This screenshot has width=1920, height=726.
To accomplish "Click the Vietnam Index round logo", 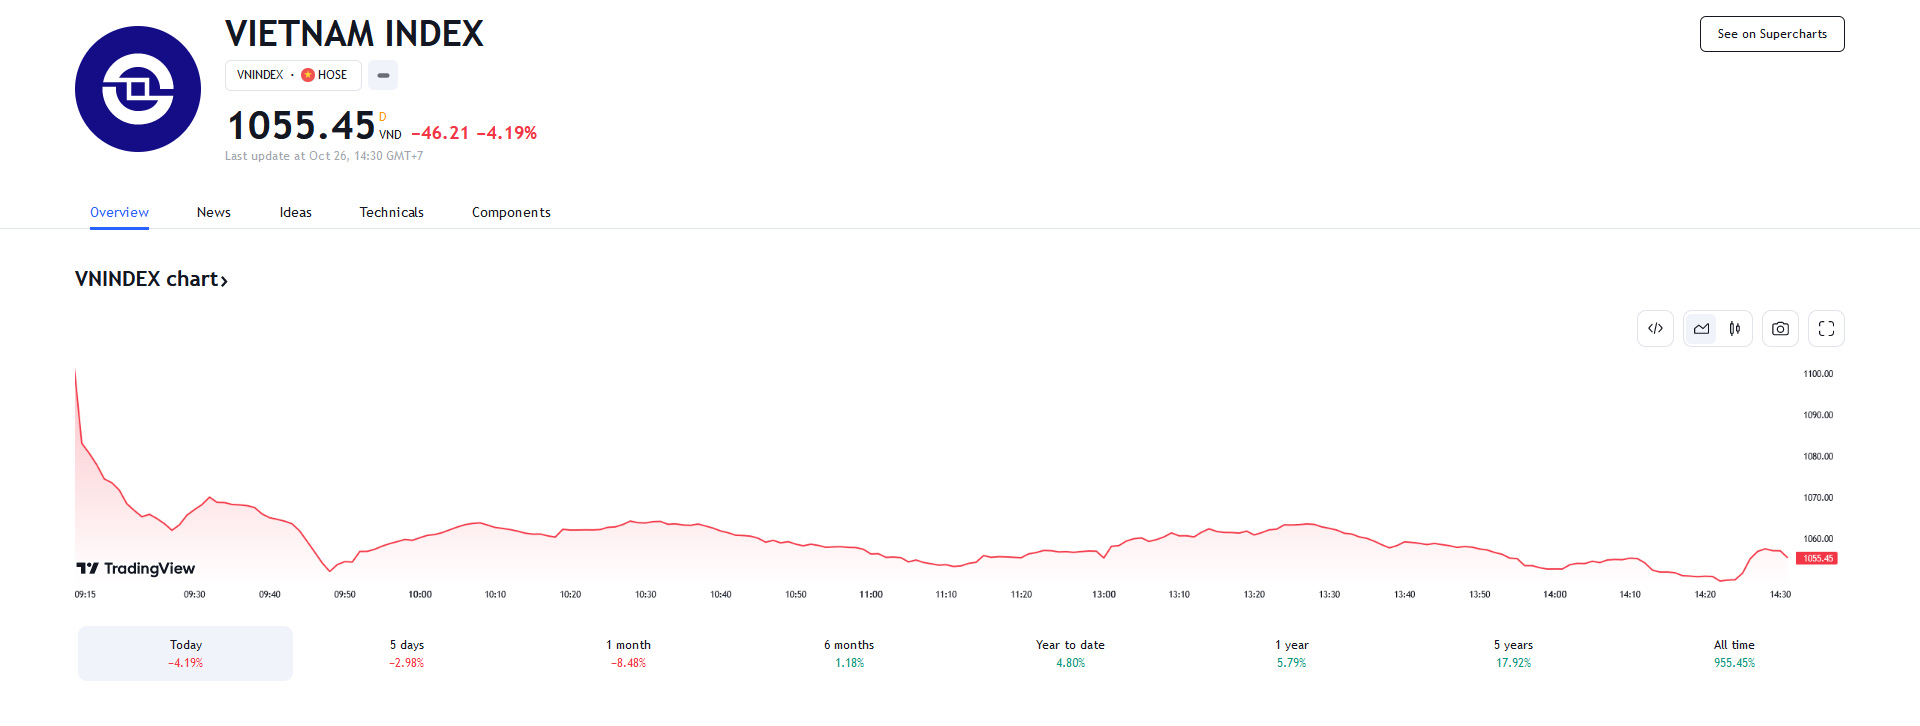I will (x=138, y=89).
